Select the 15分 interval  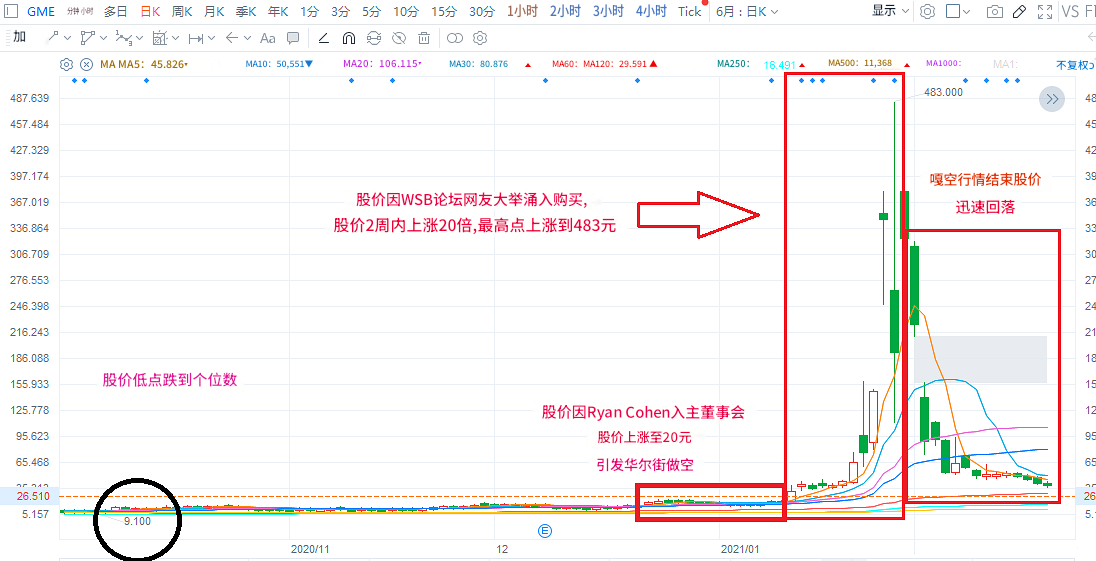tap(444, 11)
